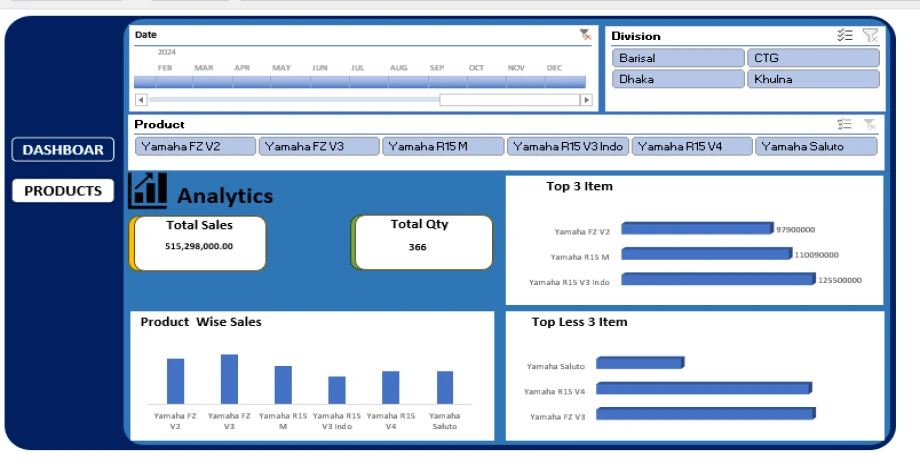Screen dimensions: 920x468
Task: Clear the Product slicer filter
Action: (x=870, y=124)
